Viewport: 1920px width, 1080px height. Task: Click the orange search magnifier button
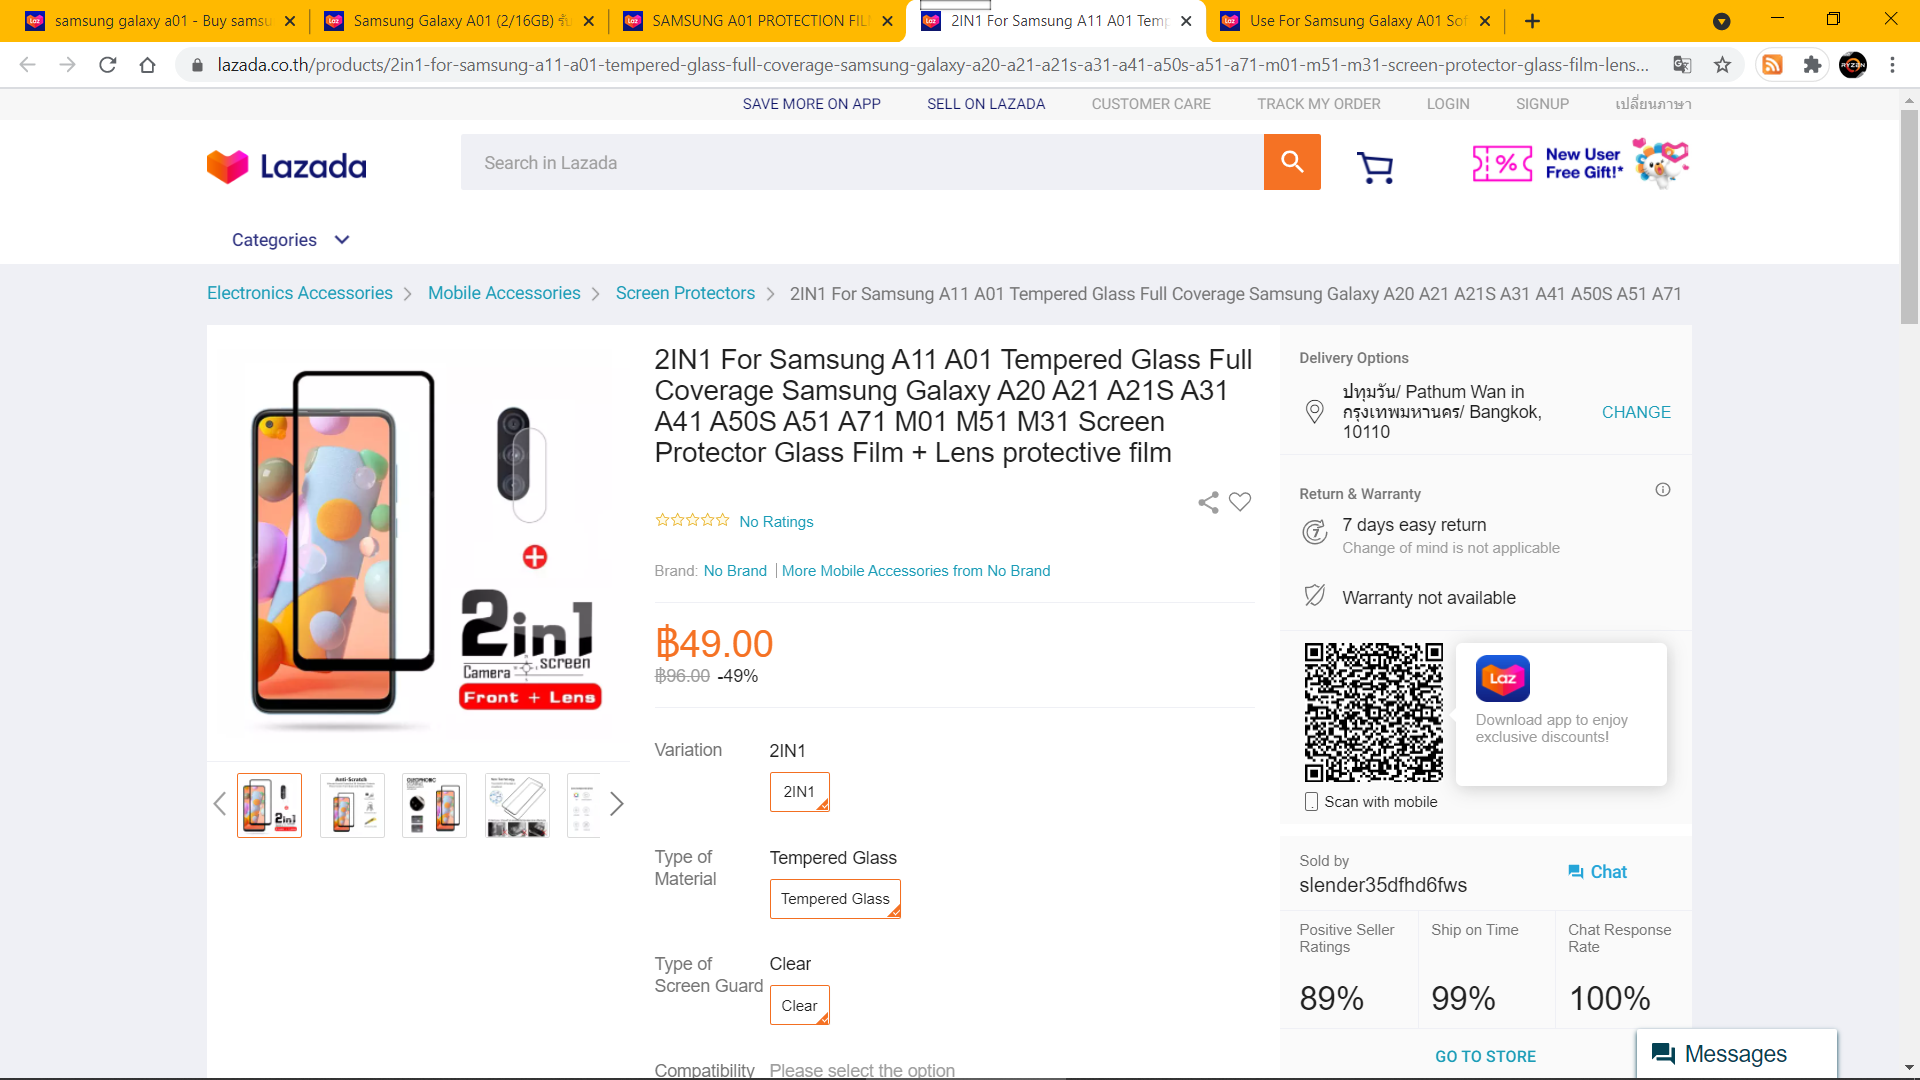tap(1292, 162)
